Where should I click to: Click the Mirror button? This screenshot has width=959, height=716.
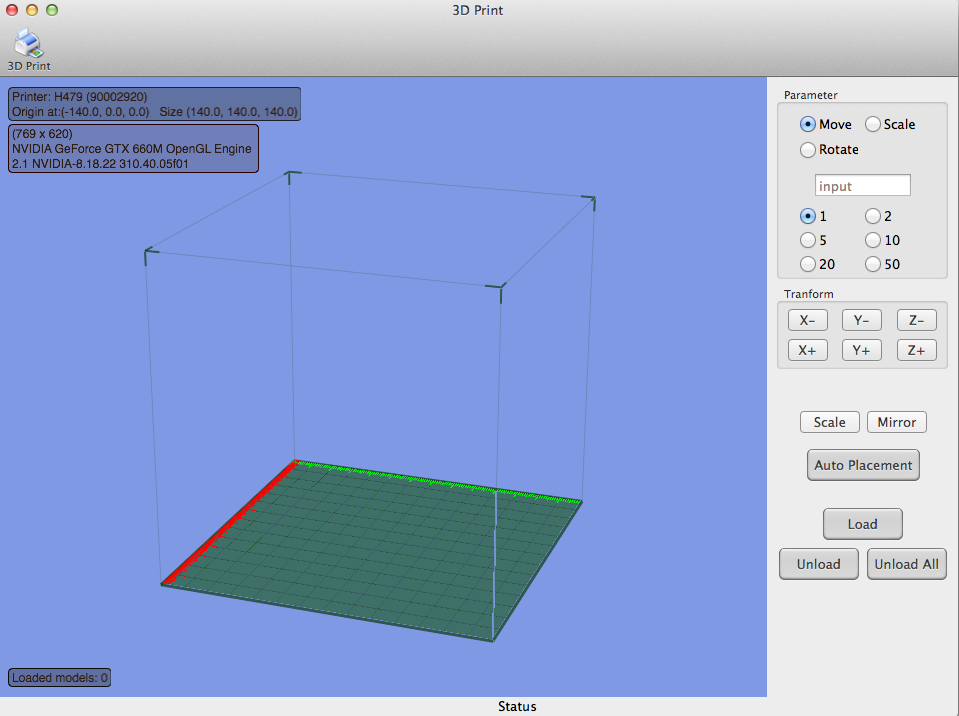pos(896,422)
